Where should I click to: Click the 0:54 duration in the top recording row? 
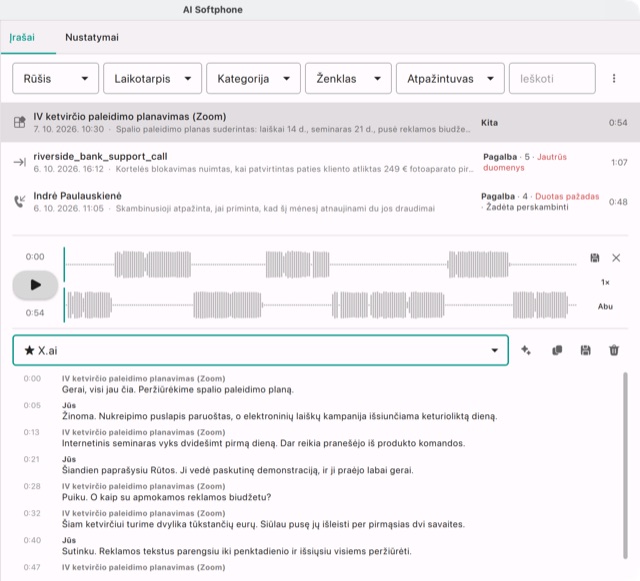618,123
